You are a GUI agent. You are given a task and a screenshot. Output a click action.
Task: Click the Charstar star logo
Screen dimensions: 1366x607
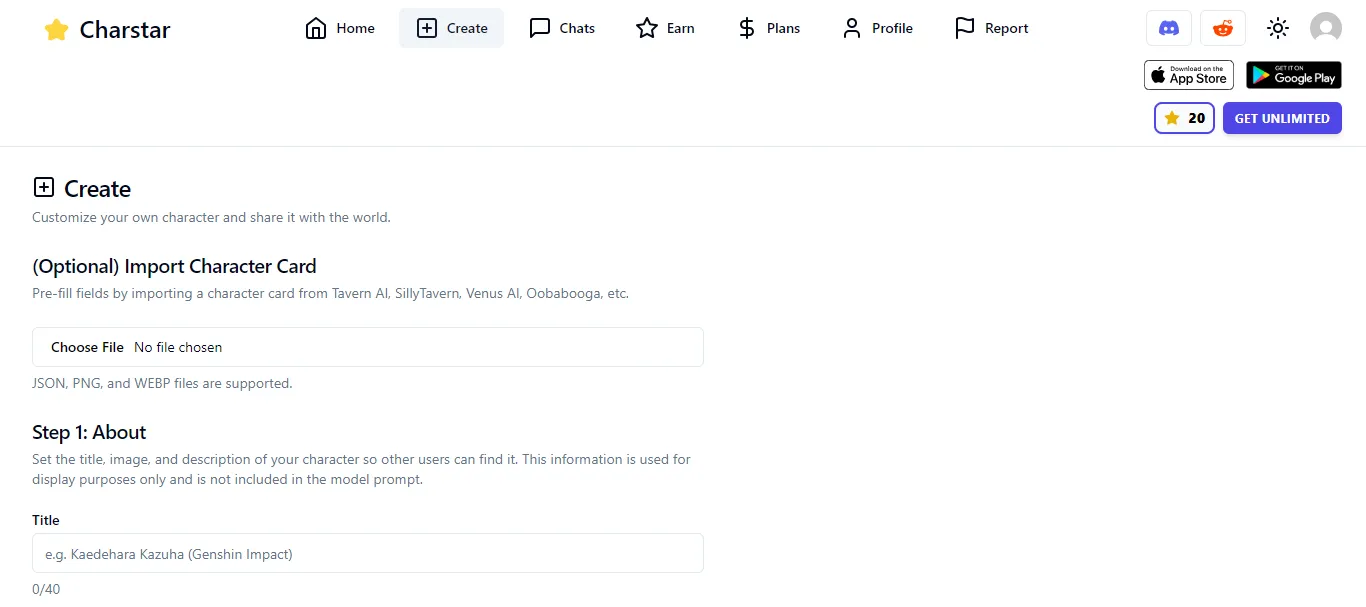56,30
